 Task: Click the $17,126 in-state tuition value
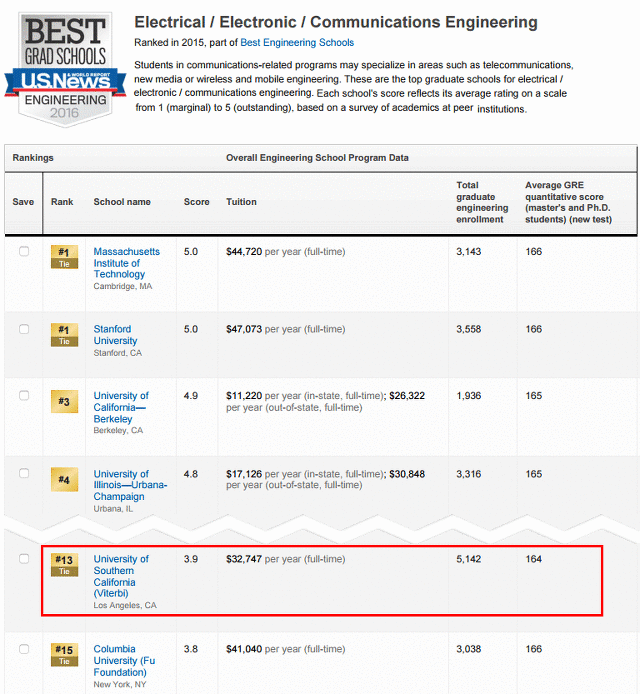[x=244, y=474]
